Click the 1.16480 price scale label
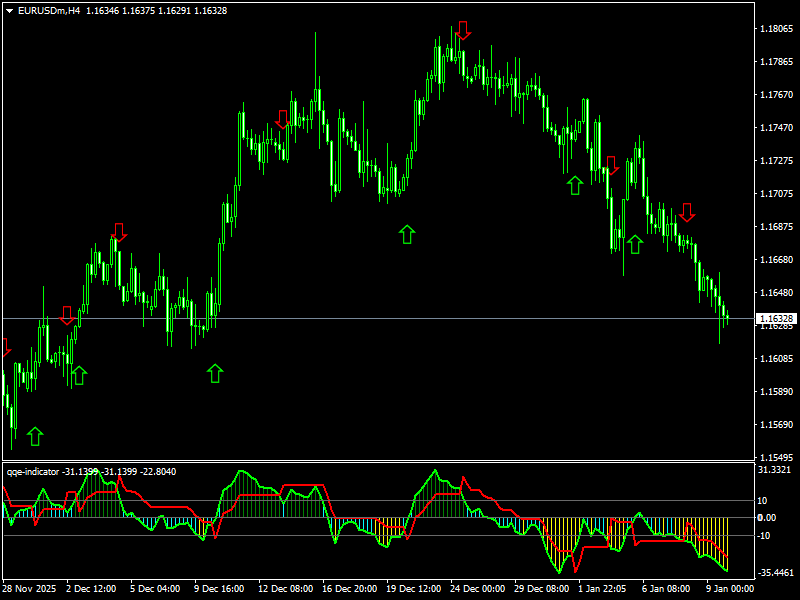 777,292
